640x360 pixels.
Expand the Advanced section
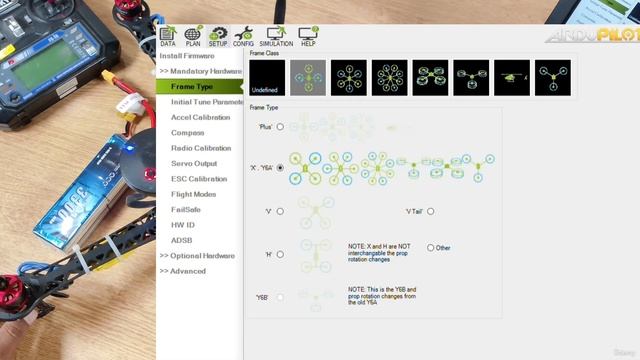pyautogui.click(x=182, y=271)
